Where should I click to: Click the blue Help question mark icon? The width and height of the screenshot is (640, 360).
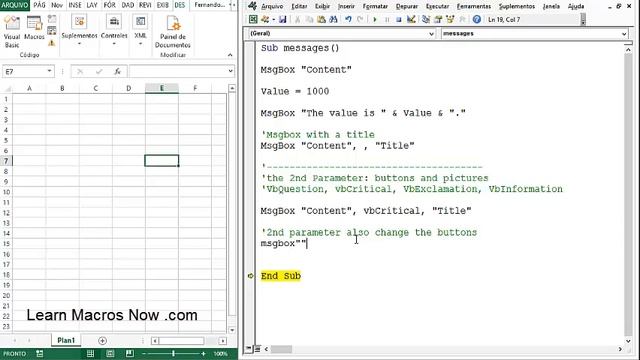click(x=476, y=19)
